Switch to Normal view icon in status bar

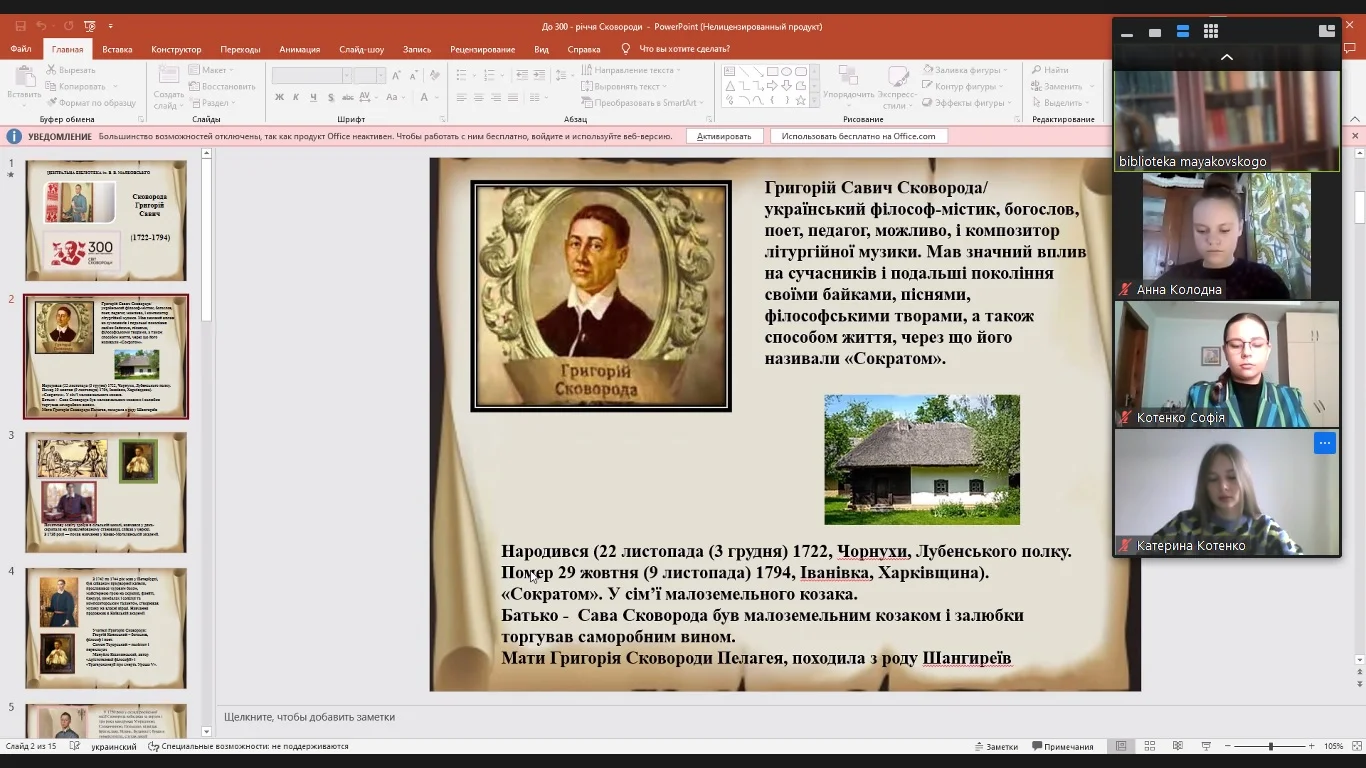pos(1121,746)
